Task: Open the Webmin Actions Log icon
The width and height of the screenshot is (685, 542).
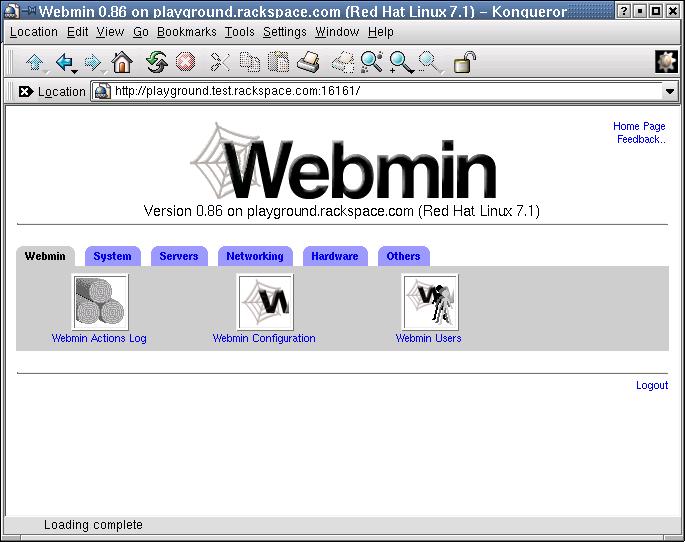Action: pos(100,302)
